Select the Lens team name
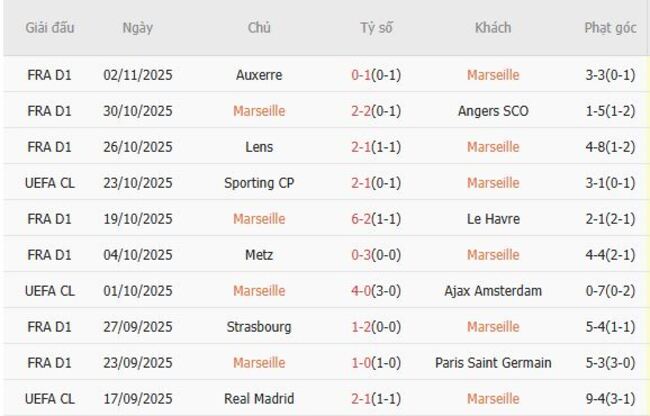The image size is (650, 416). [259, 147]
